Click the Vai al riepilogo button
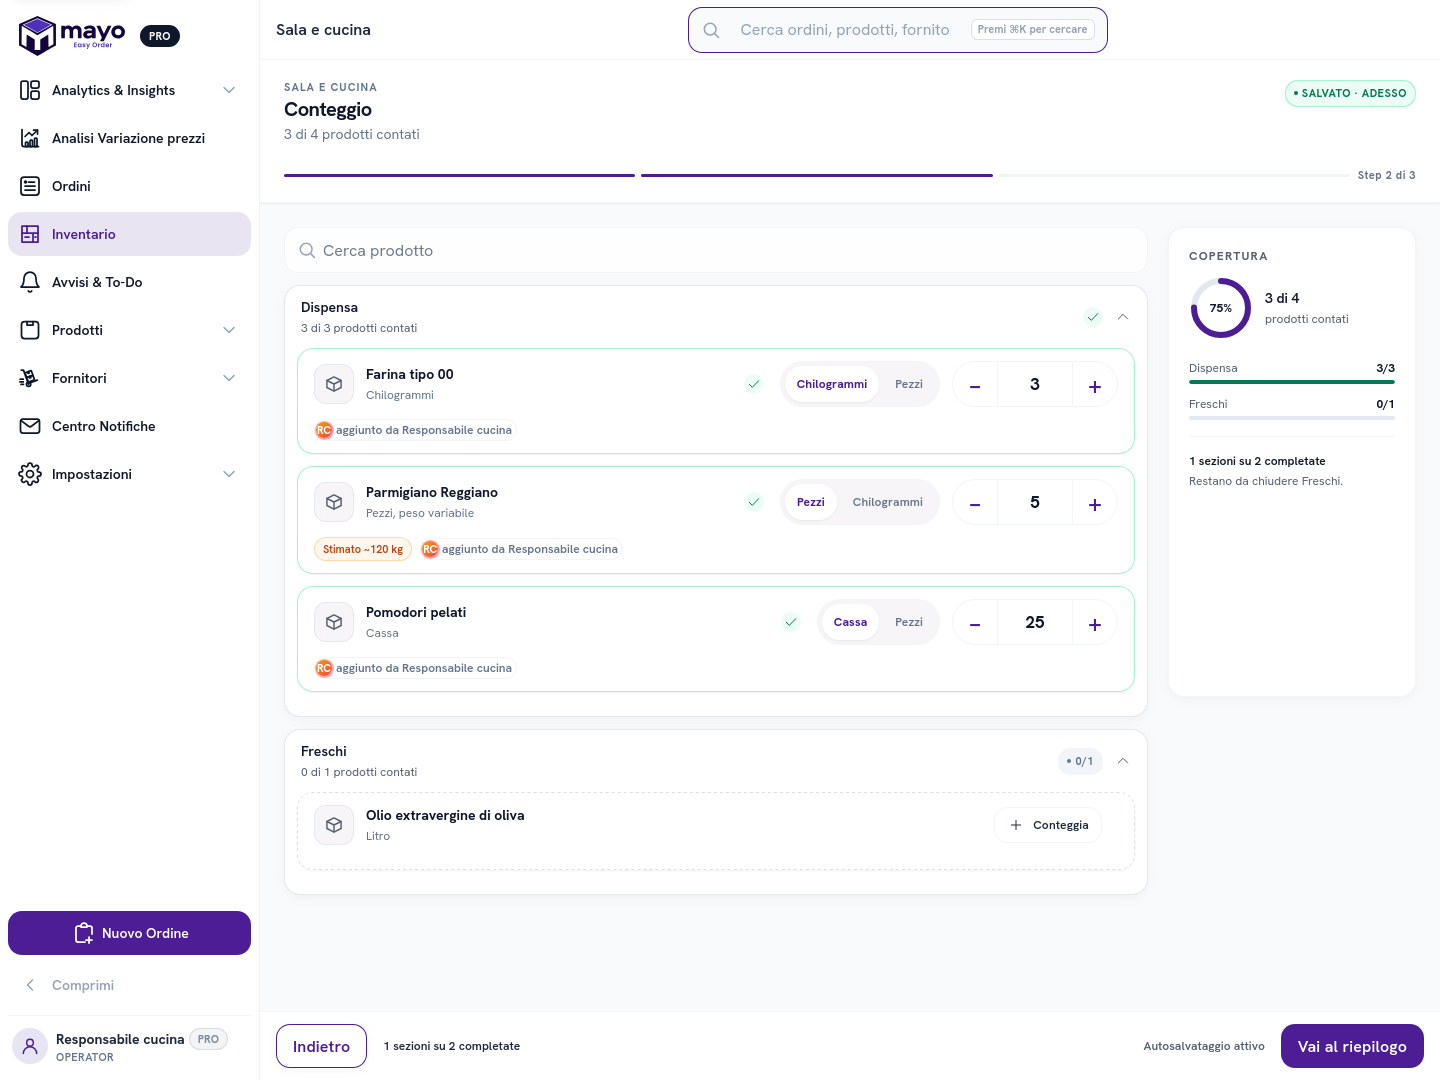This screenshot has width=1440, height=1080. pos(1352,1046)
